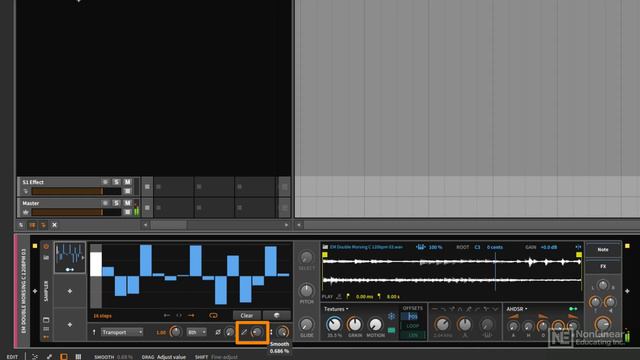Toggle the record-arm dot on the Master track
640x360 pixels.
coord(105,203)
